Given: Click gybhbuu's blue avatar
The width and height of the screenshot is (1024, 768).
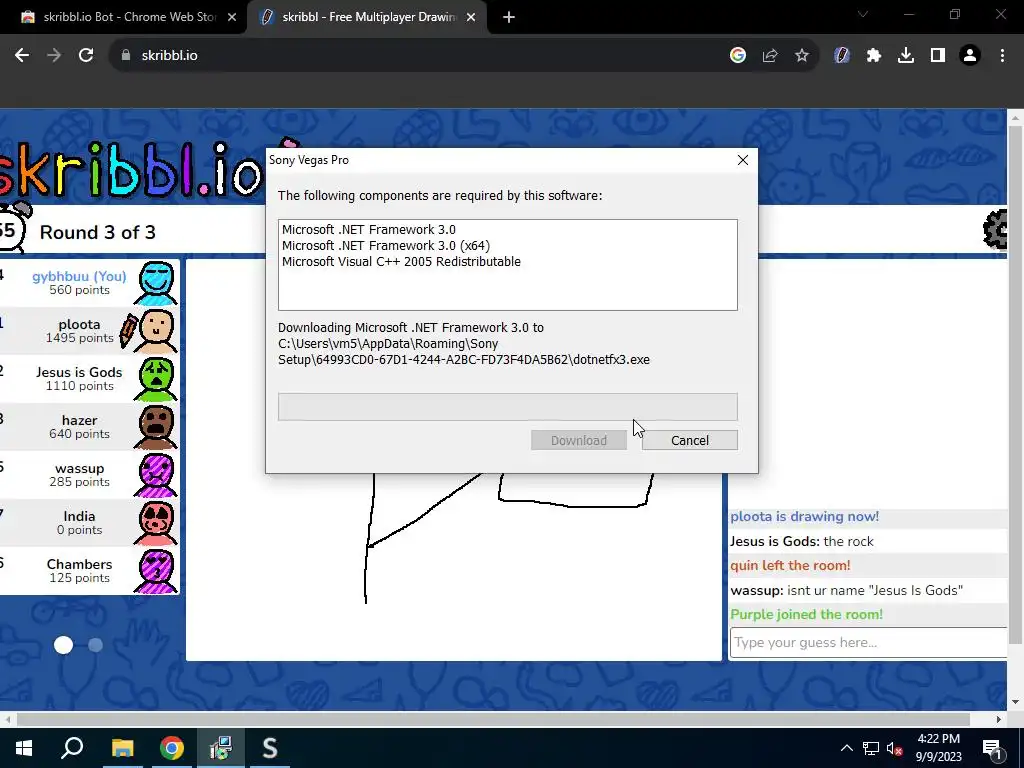Looking at the screenshot, I should click(x=156, y=283).
